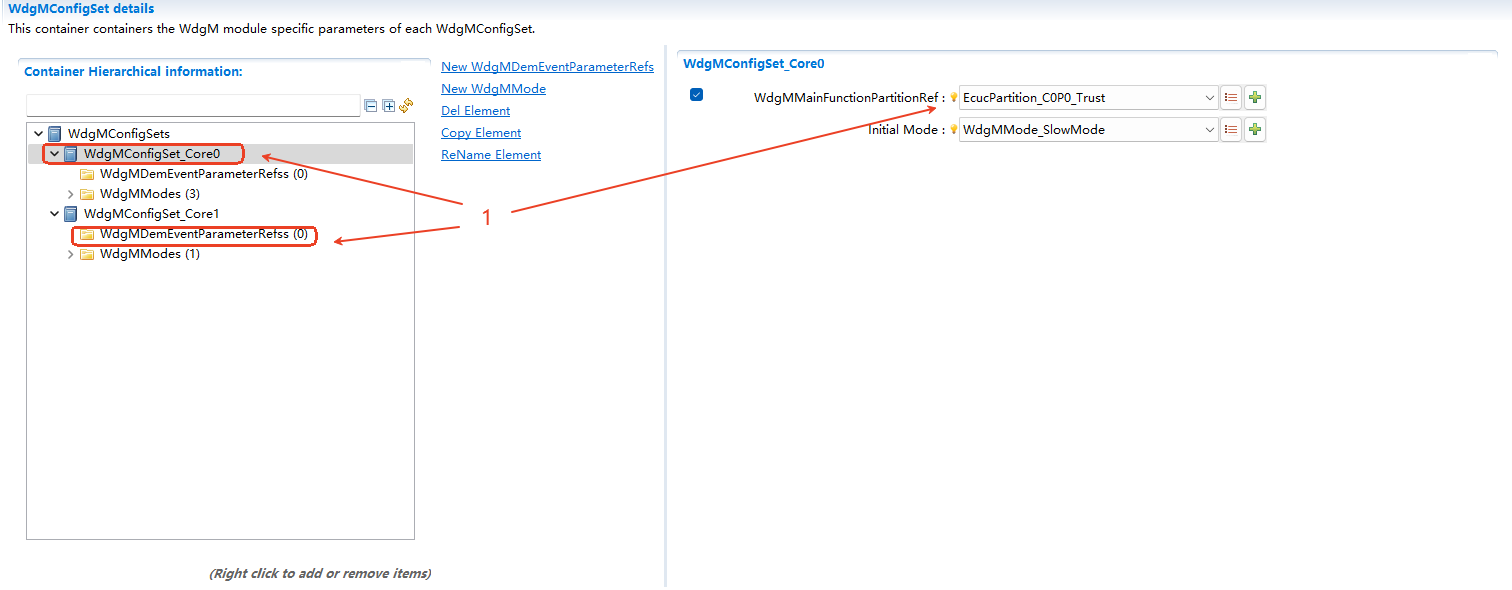The image size is (1512, 590).
Task: Click the expand all tree icon
Action: coord(388,106)
